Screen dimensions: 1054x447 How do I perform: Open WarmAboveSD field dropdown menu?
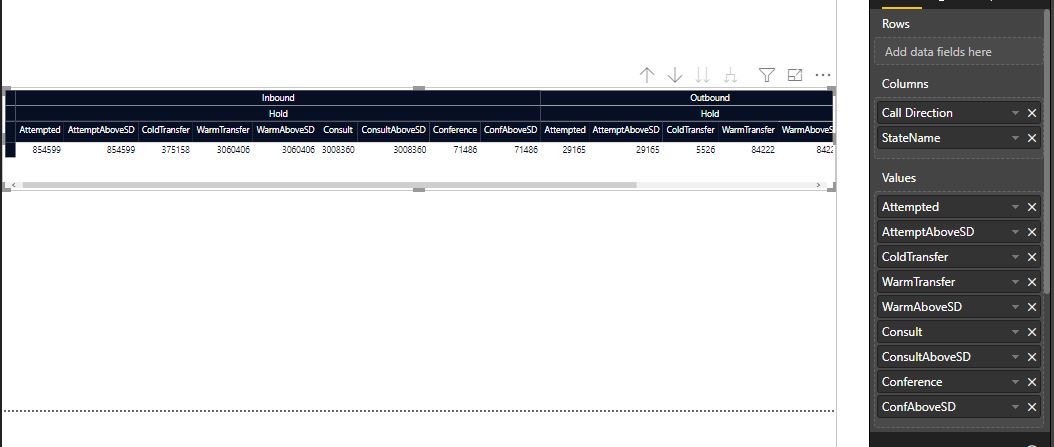[1016, 307]
